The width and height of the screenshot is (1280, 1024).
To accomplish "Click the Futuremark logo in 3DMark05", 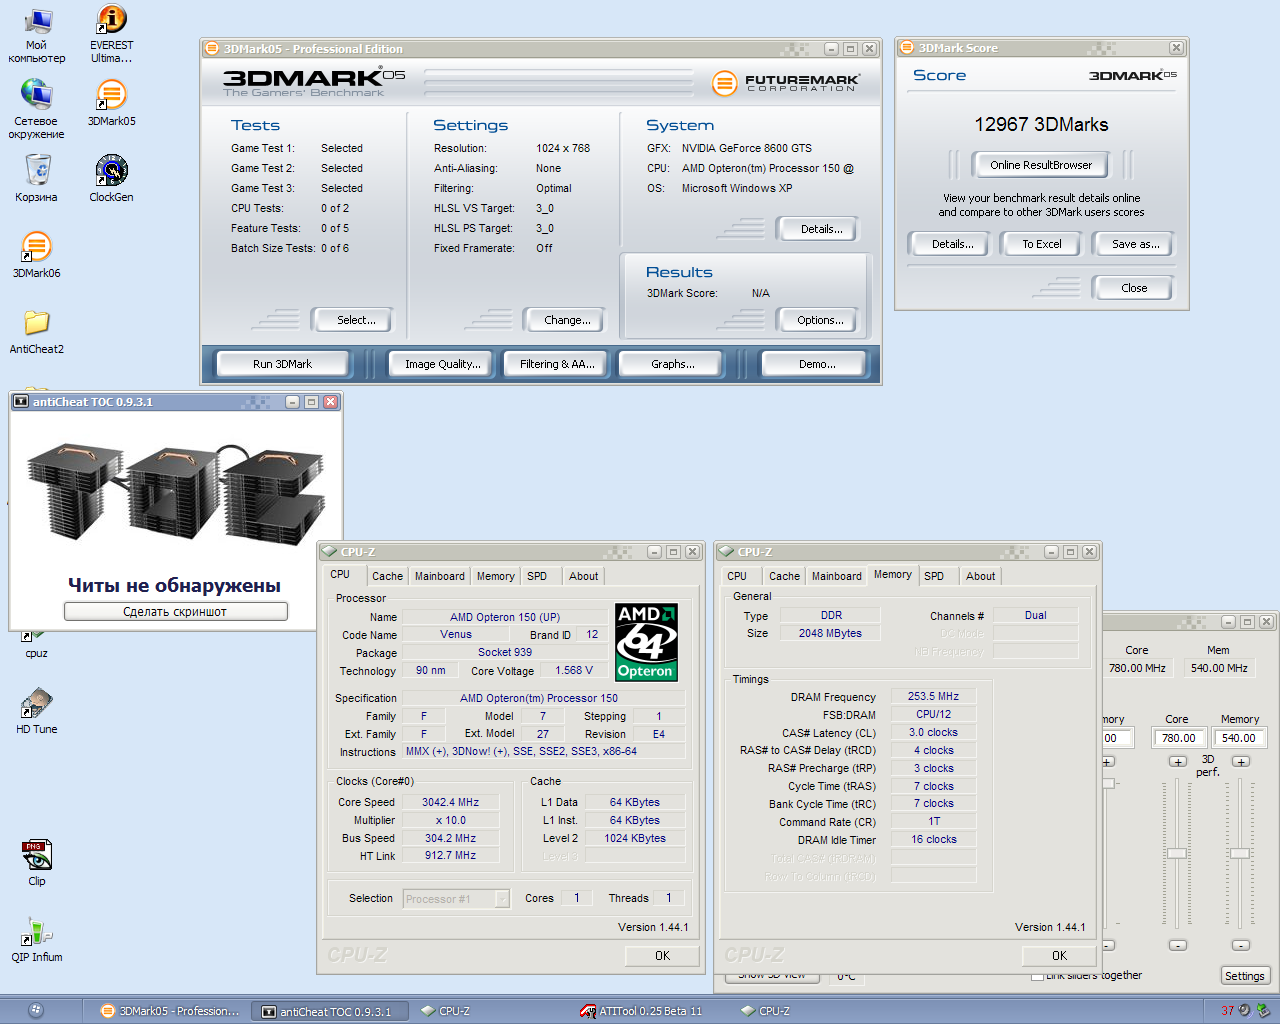I will pos(786,82).
